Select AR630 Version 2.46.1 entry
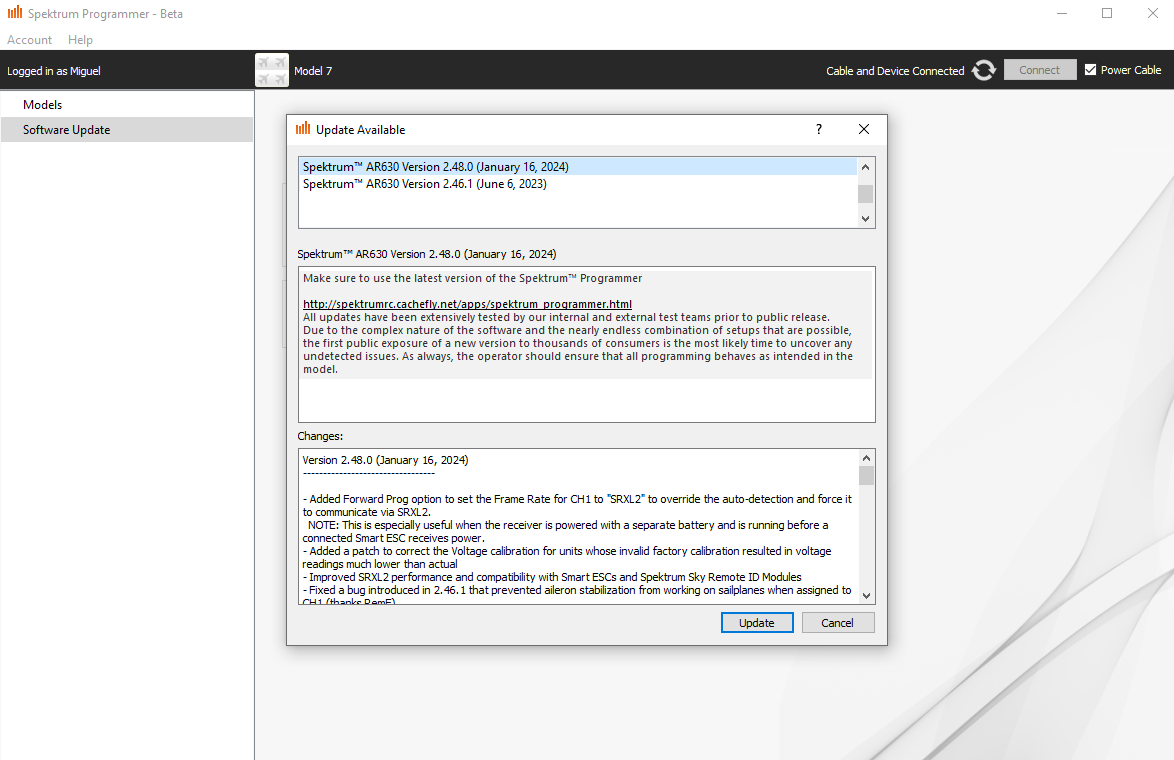1174x760 pixels. pyautogui.click(x=425, y=184)
